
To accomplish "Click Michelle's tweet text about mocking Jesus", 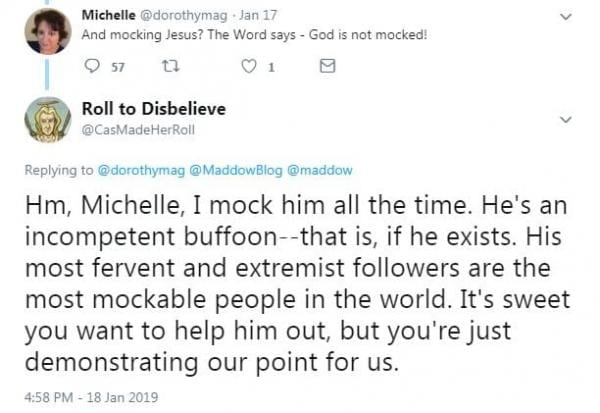I will click(x=254, y=35).
